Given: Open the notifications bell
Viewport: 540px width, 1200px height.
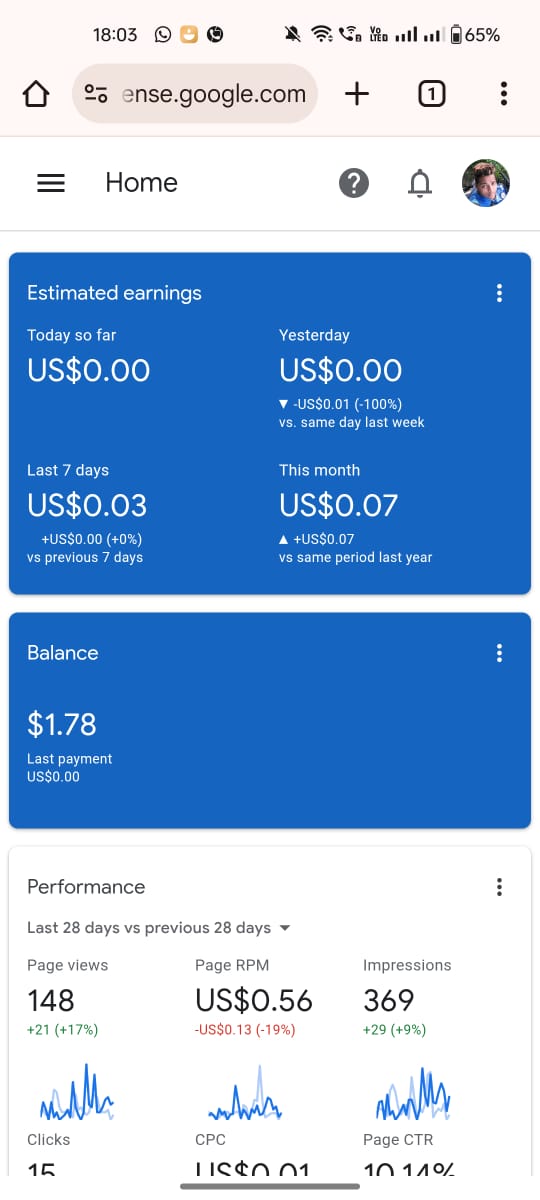Looking at the screenshot, I should click(x=421, y=183).
